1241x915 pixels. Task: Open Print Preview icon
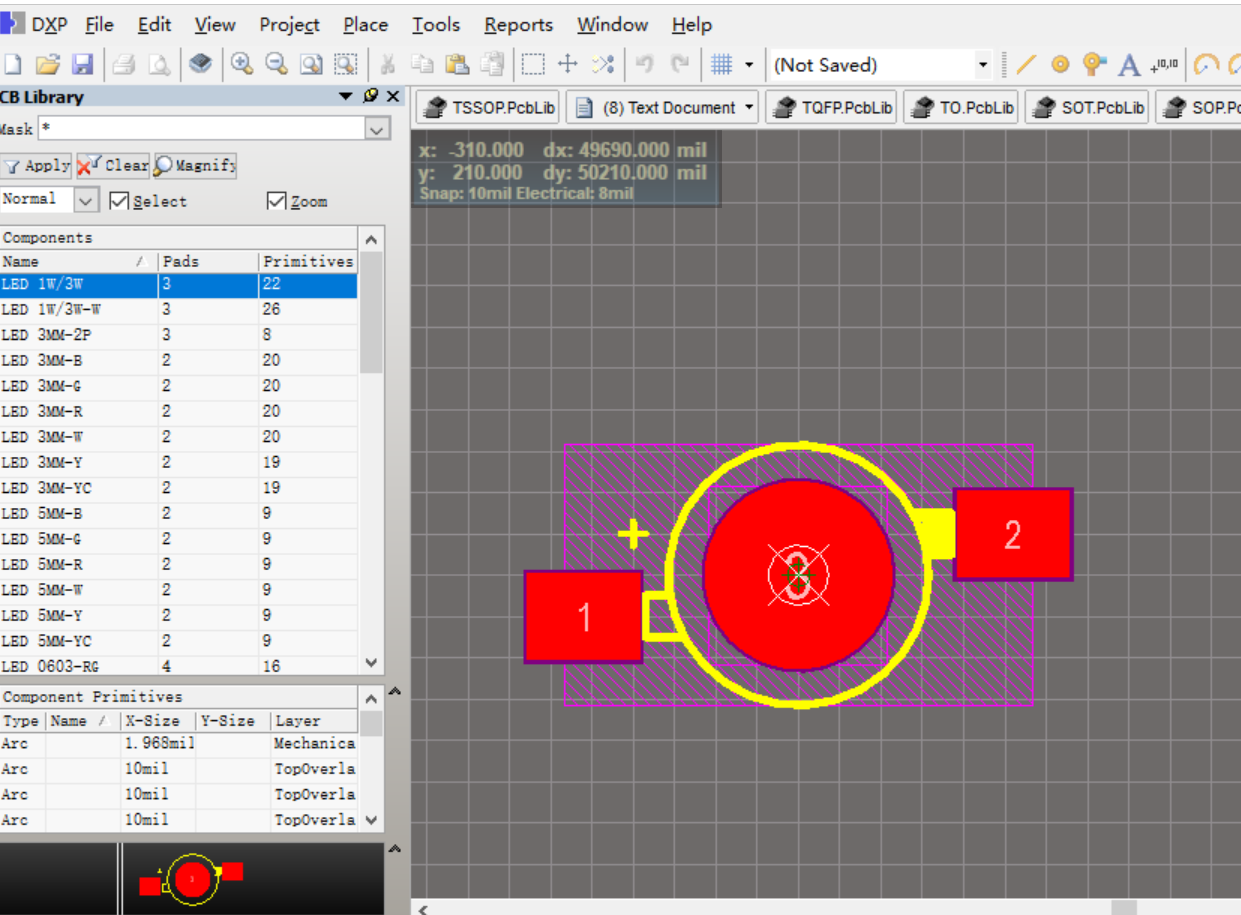(159, 65)
